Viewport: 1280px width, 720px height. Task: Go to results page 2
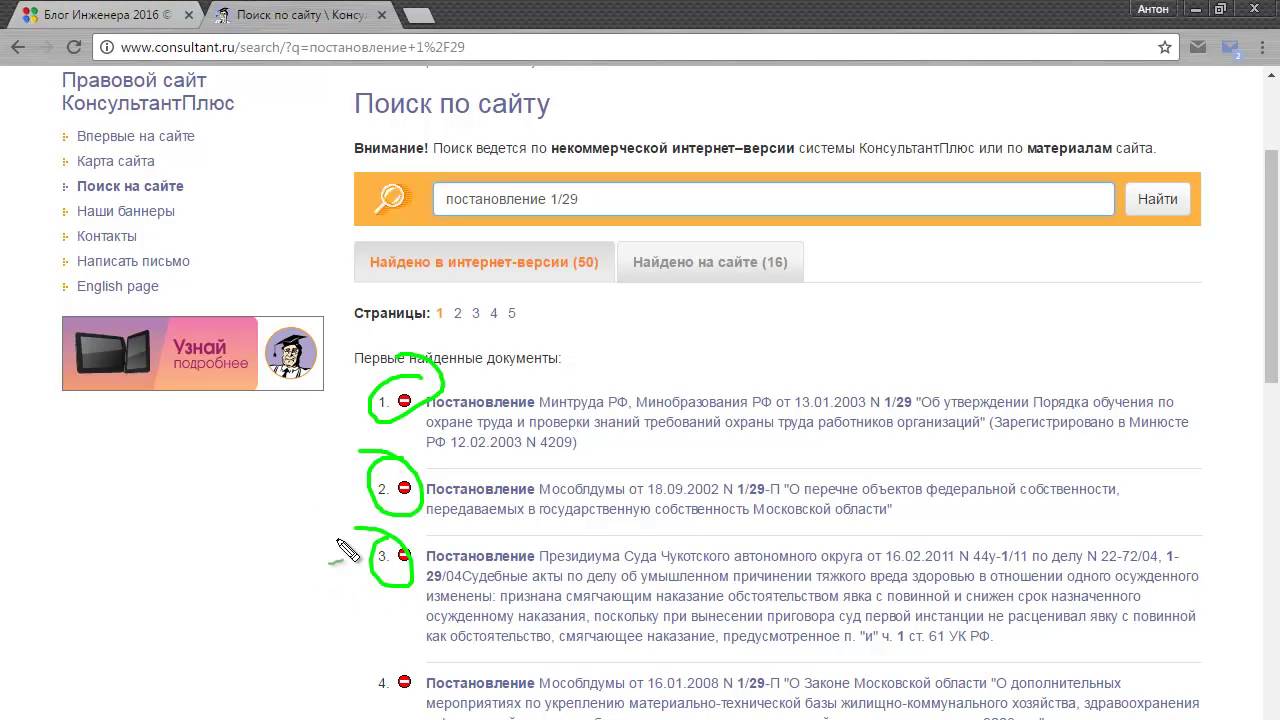click(458, 313)
